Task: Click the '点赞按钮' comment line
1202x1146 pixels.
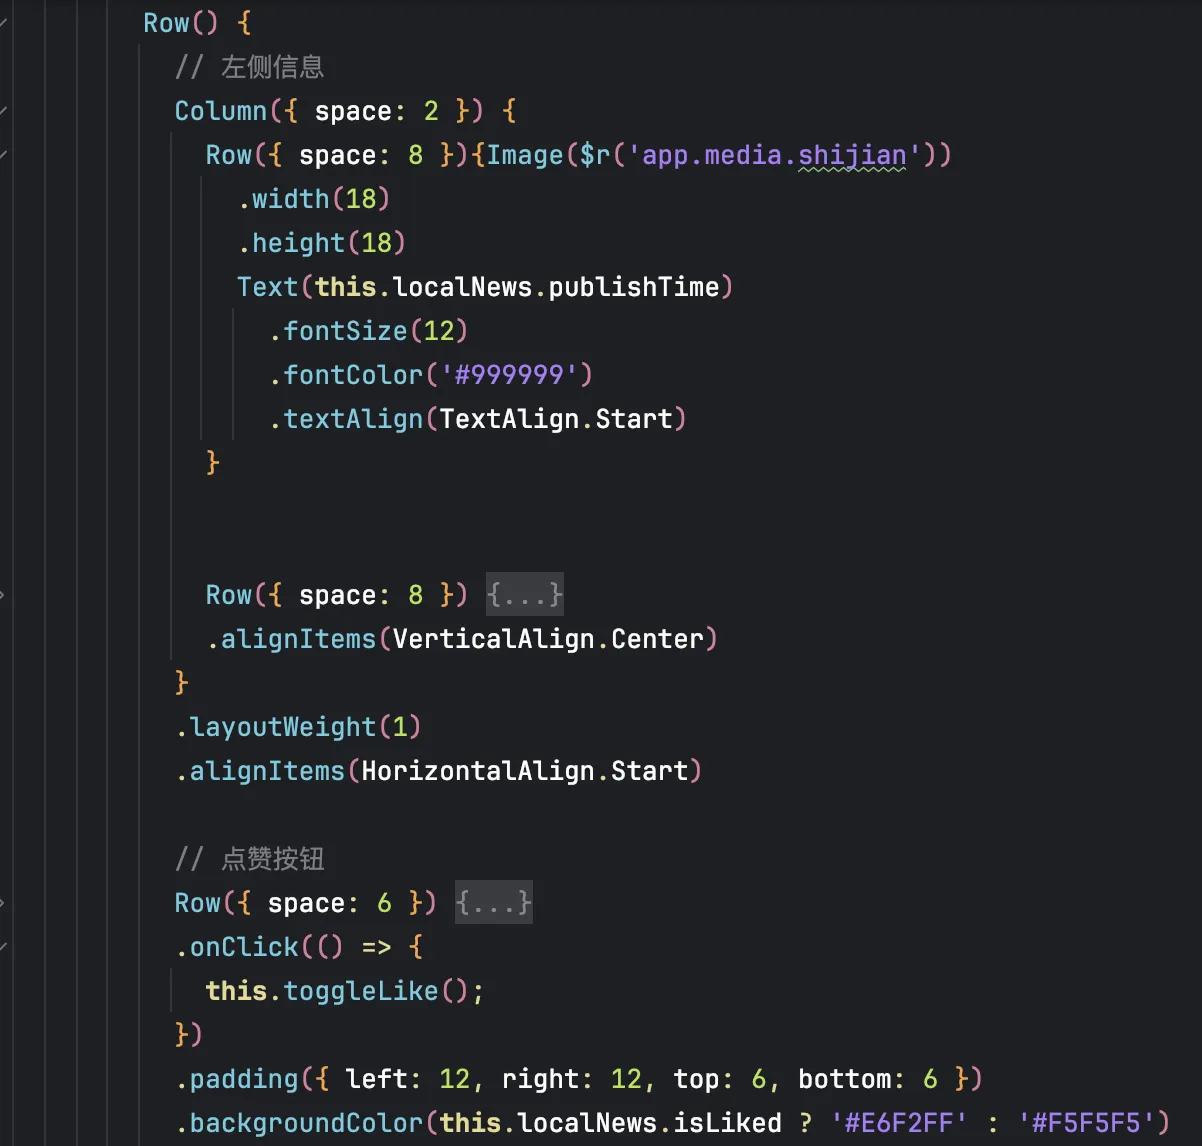Action: point(249,859)
